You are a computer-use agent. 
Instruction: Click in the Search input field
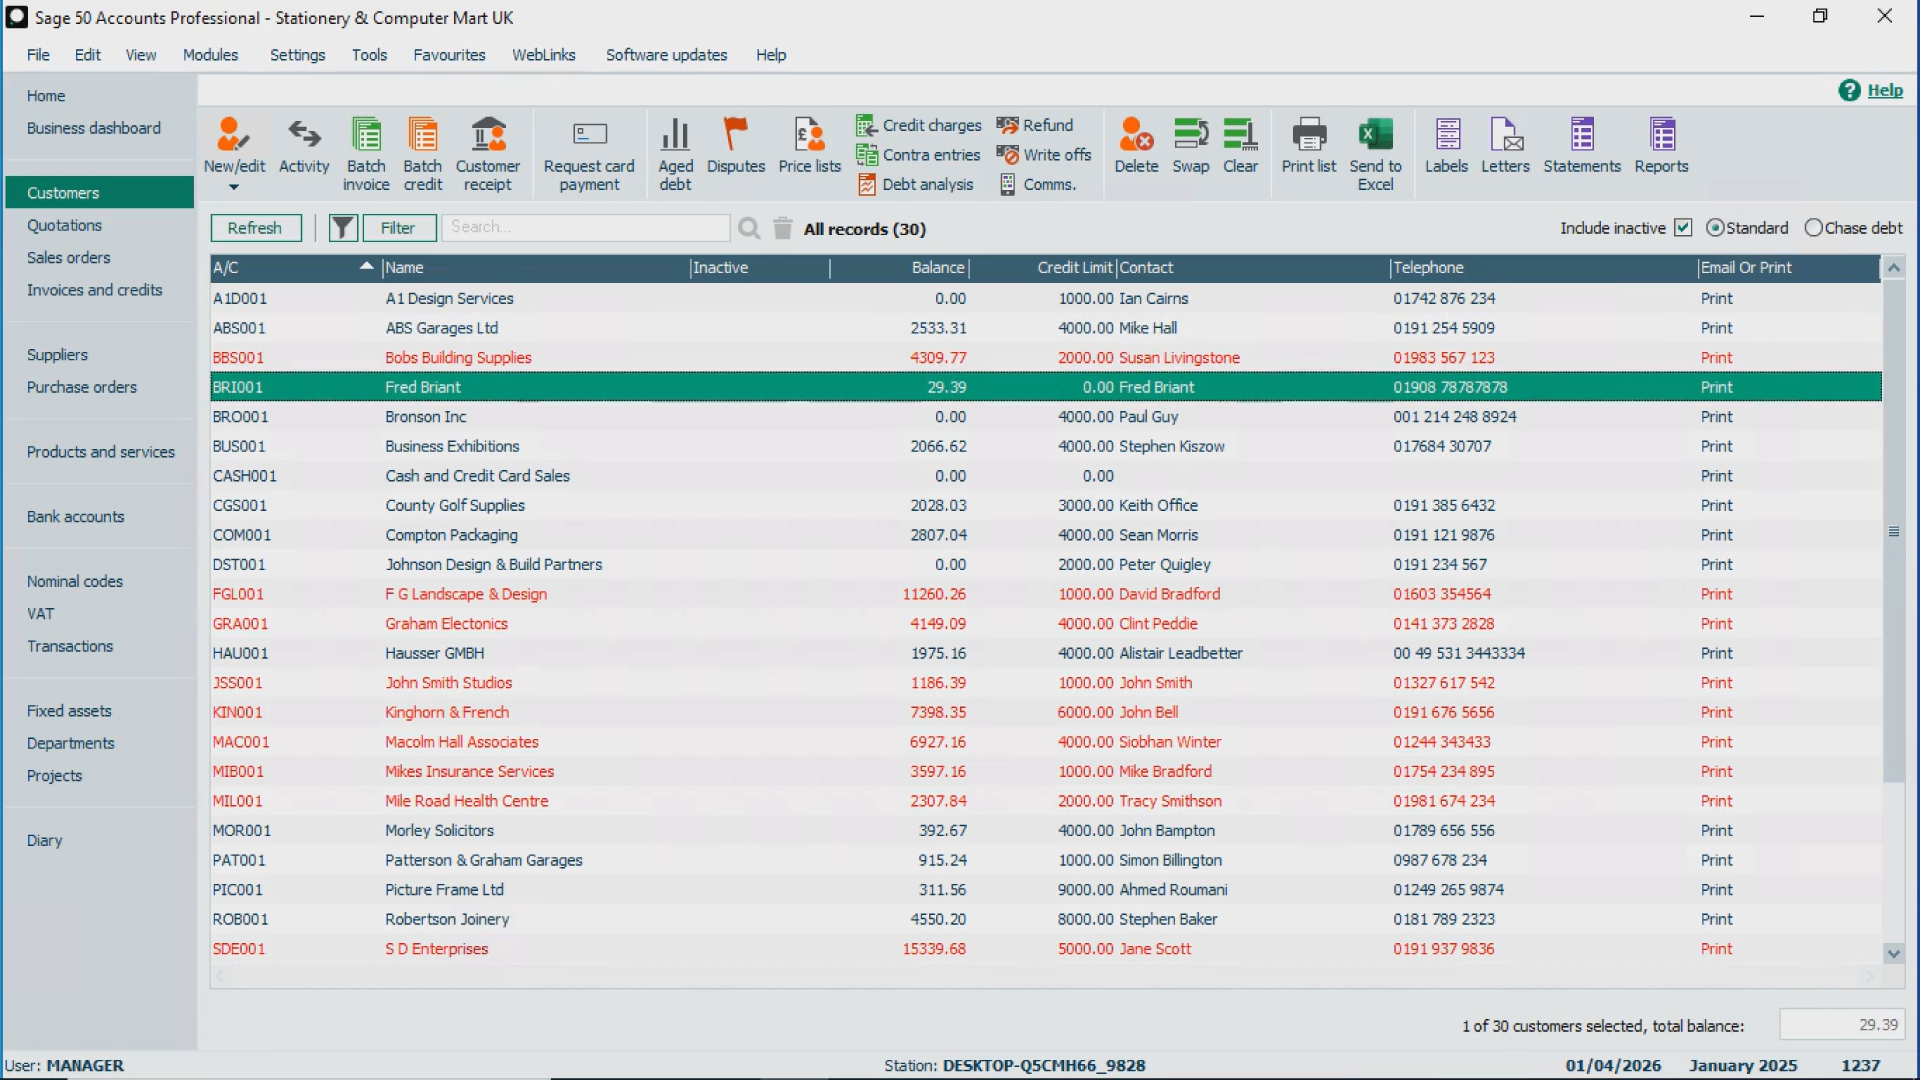click(x=586, y=228)
